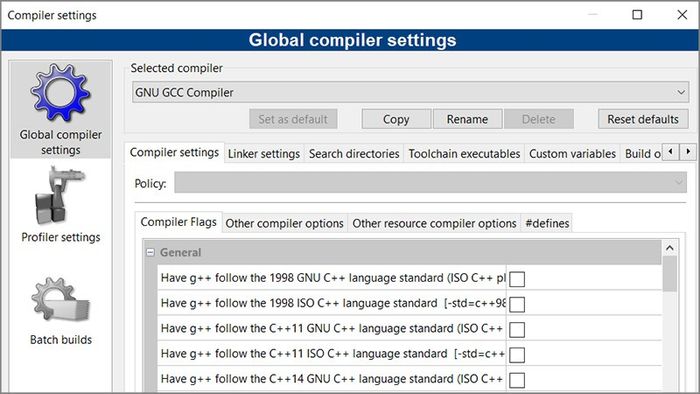Switch to Linker settings tab
The image size is (700, 394).
pyautogui.click(x=264, y=153)
